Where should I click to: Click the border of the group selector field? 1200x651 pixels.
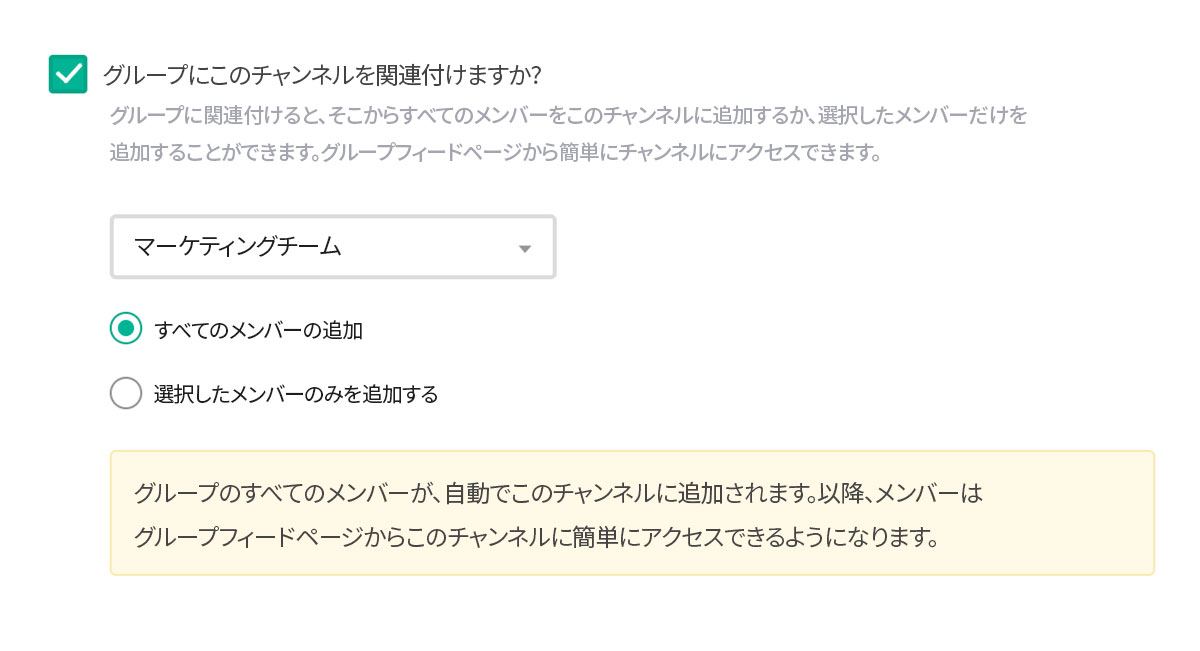point(333,219)
